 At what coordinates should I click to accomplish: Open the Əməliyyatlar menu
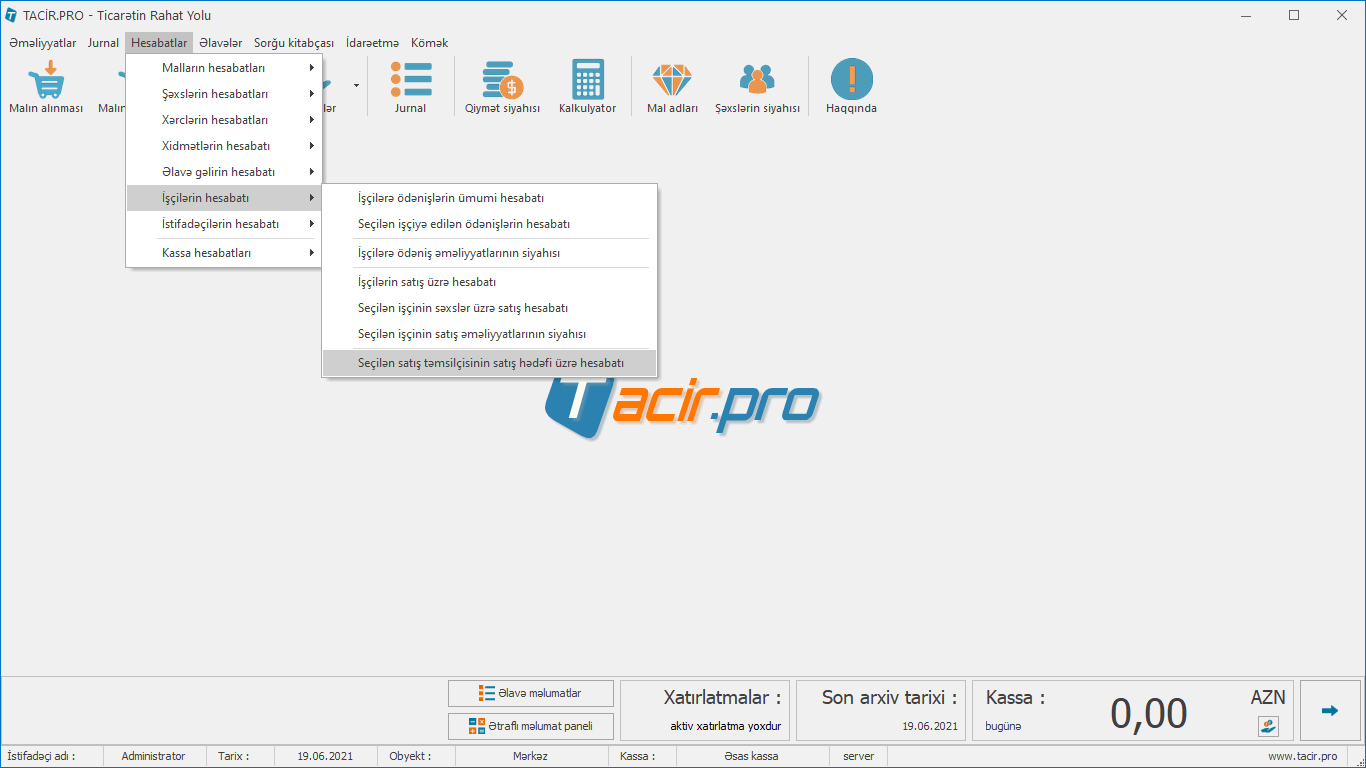[x=42, y=43]
